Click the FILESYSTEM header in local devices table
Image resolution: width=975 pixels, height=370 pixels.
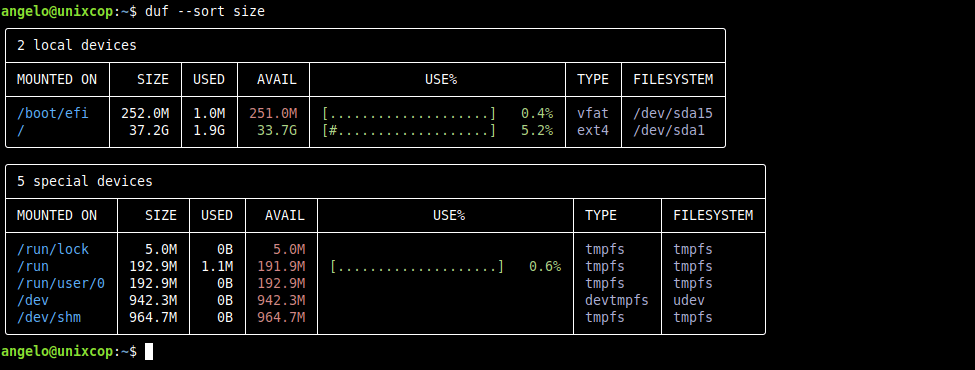pos(673,80)
